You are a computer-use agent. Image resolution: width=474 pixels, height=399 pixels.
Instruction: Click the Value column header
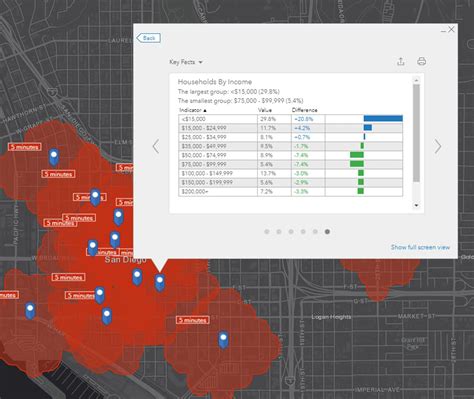265,110
